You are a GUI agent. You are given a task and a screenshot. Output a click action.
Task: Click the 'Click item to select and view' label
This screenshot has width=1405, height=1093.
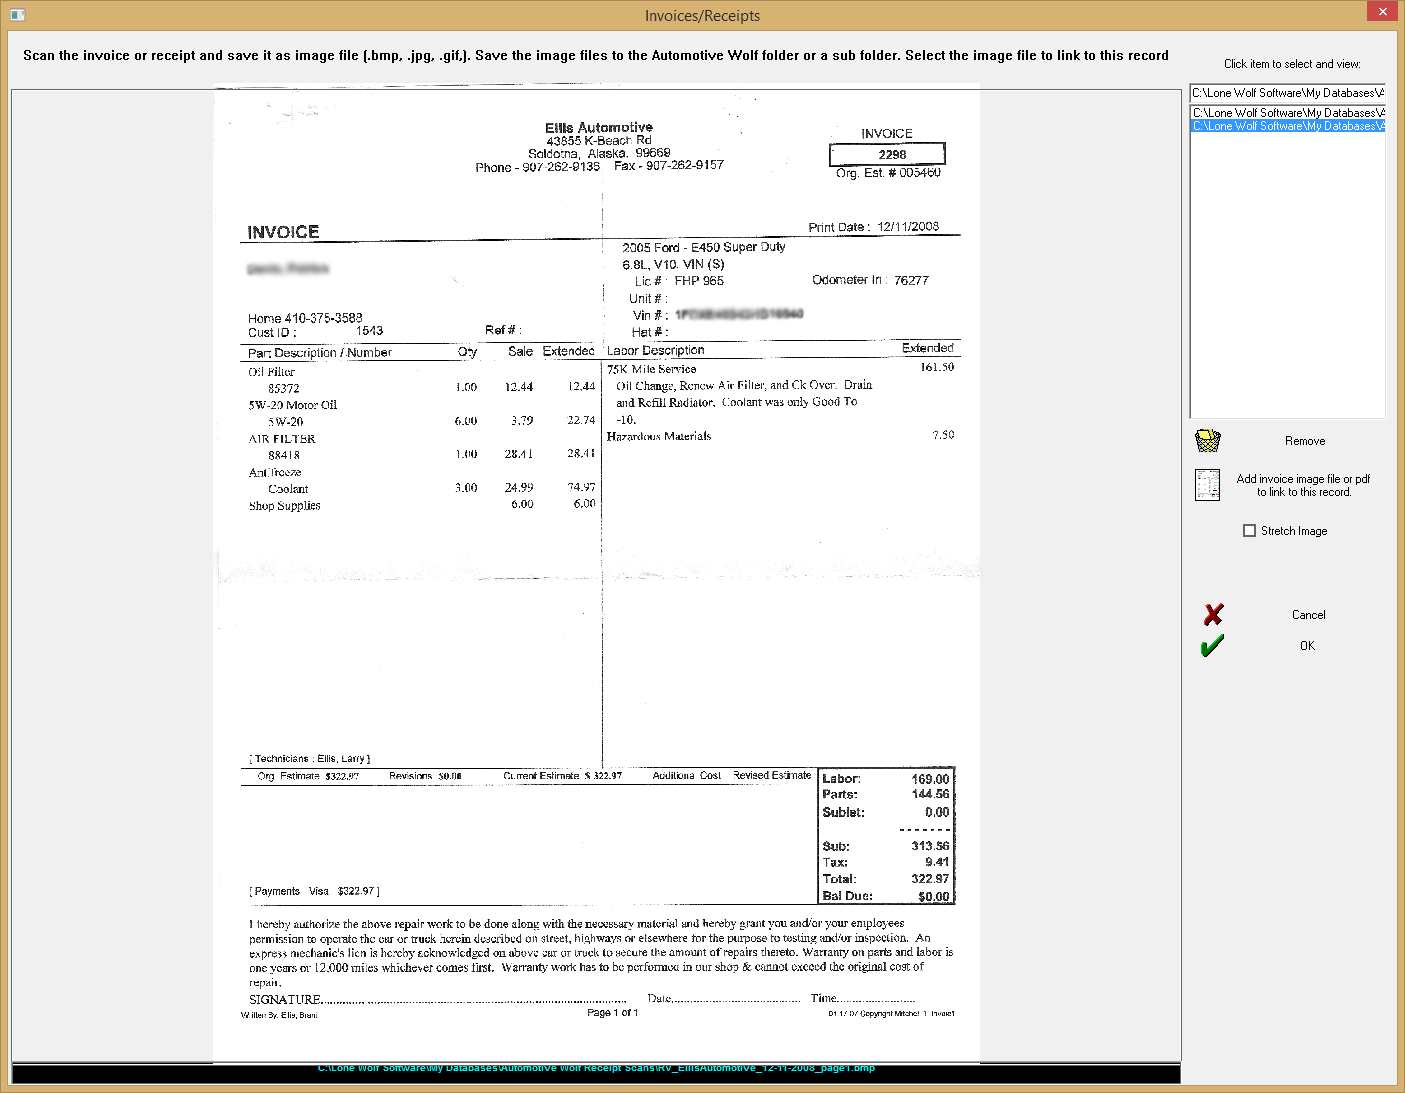[1292, 64]
